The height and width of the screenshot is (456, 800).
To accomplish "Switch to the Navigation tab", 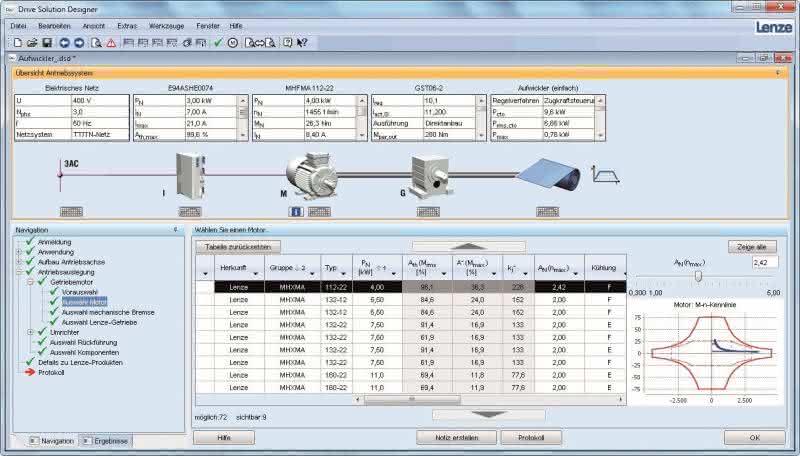I will (x=52, y=441).
